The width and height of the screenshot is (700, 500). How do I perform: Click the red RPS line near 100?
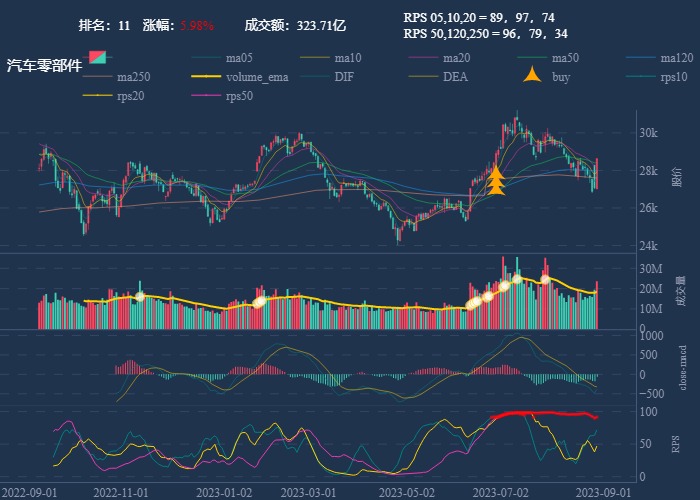coord(540,413)
